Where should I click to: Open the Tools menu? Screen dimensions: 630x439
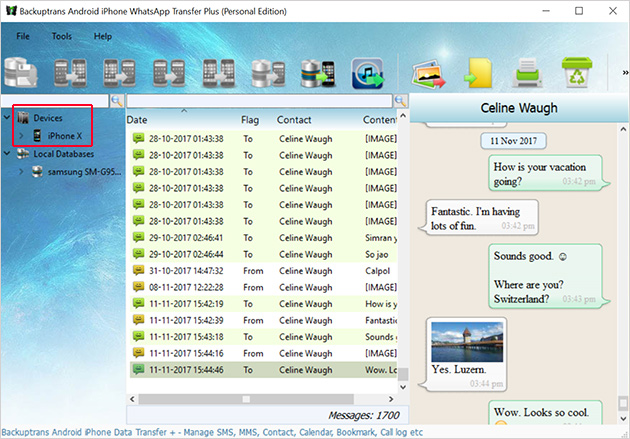(61, 36)
